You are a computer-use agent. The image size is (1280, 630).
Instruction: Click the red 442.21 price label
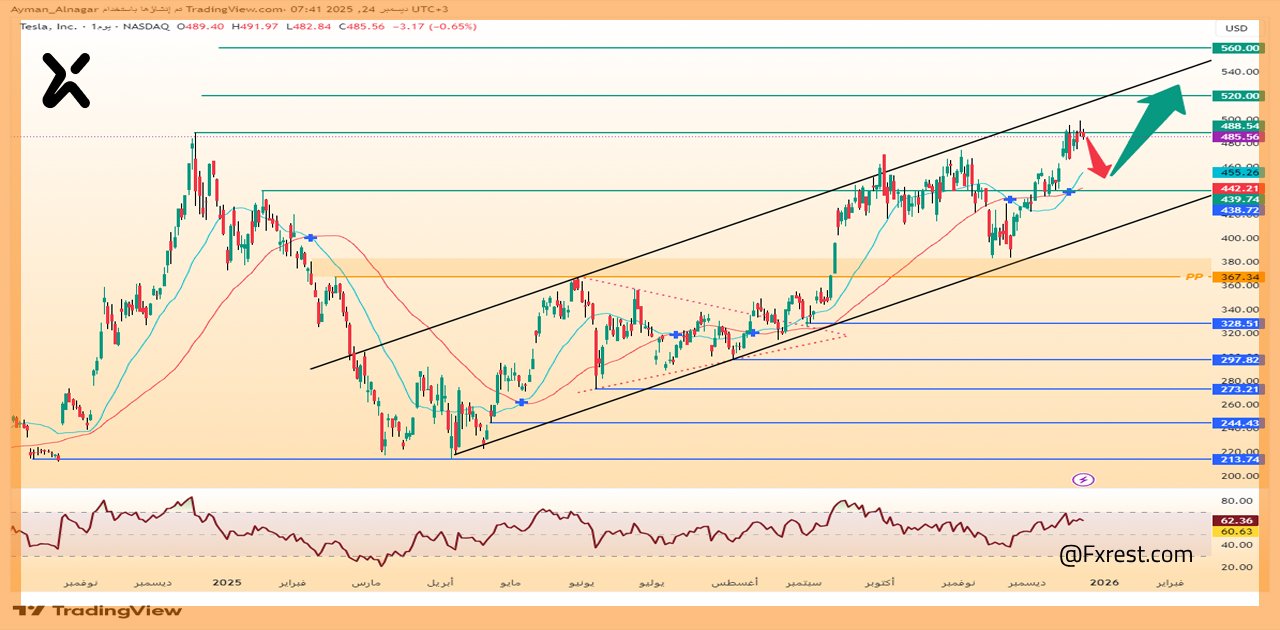coord(1238,188)
